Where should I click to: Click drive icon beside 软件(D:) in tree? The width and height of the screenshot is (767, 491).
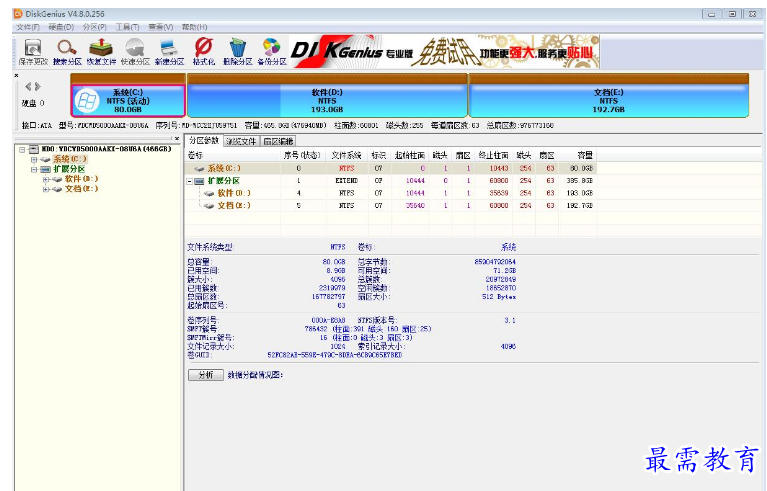(57, 179)
